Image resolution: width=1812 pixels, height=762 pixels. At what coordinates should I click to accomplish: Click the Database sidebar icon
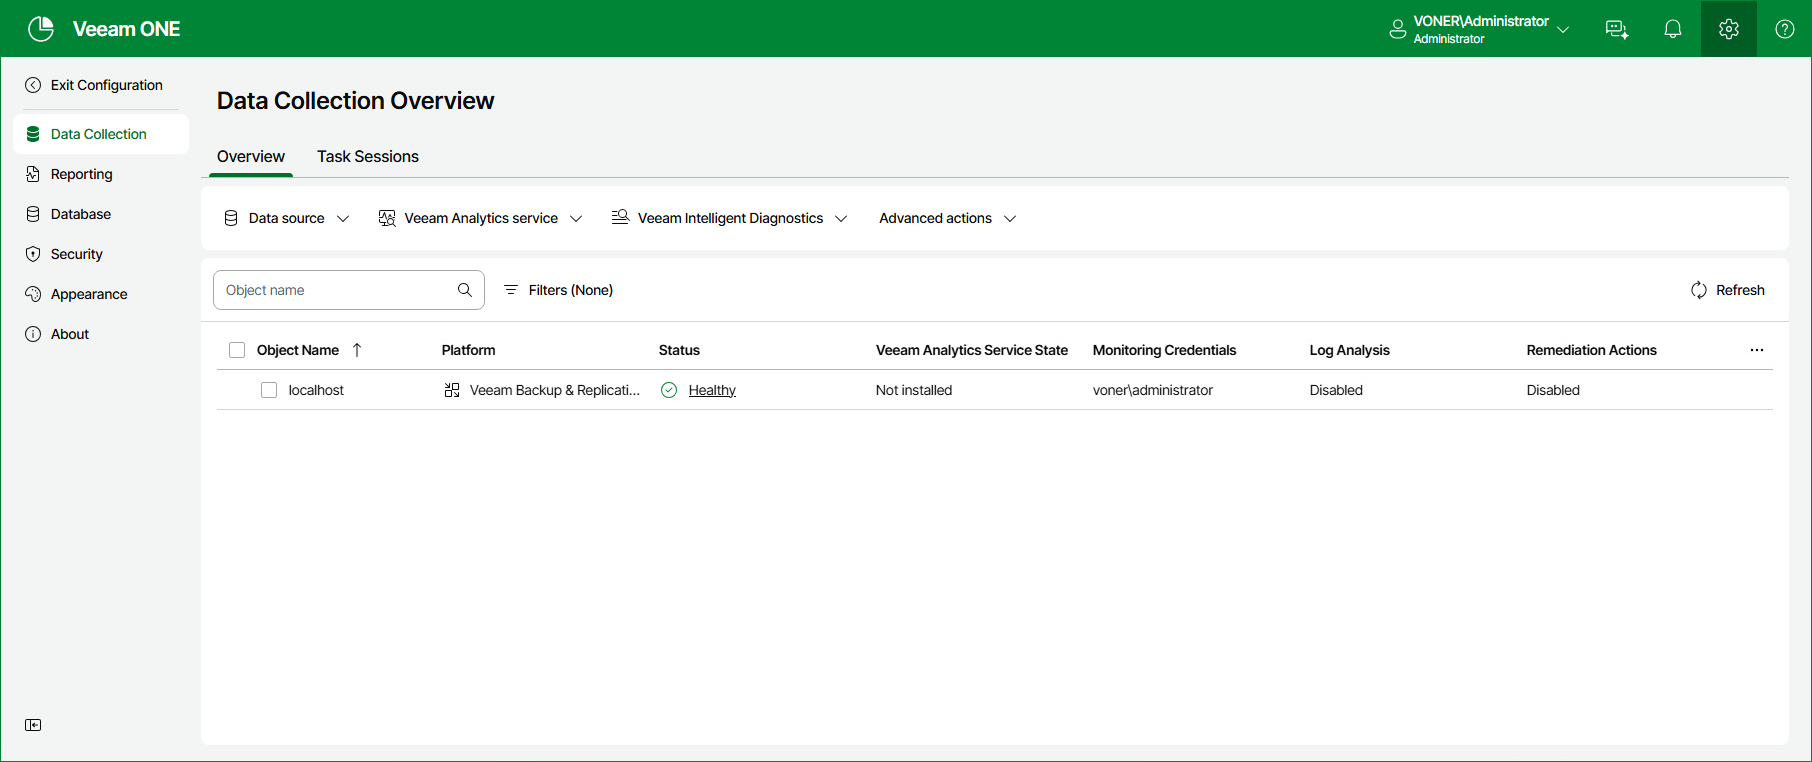(33, 214)
